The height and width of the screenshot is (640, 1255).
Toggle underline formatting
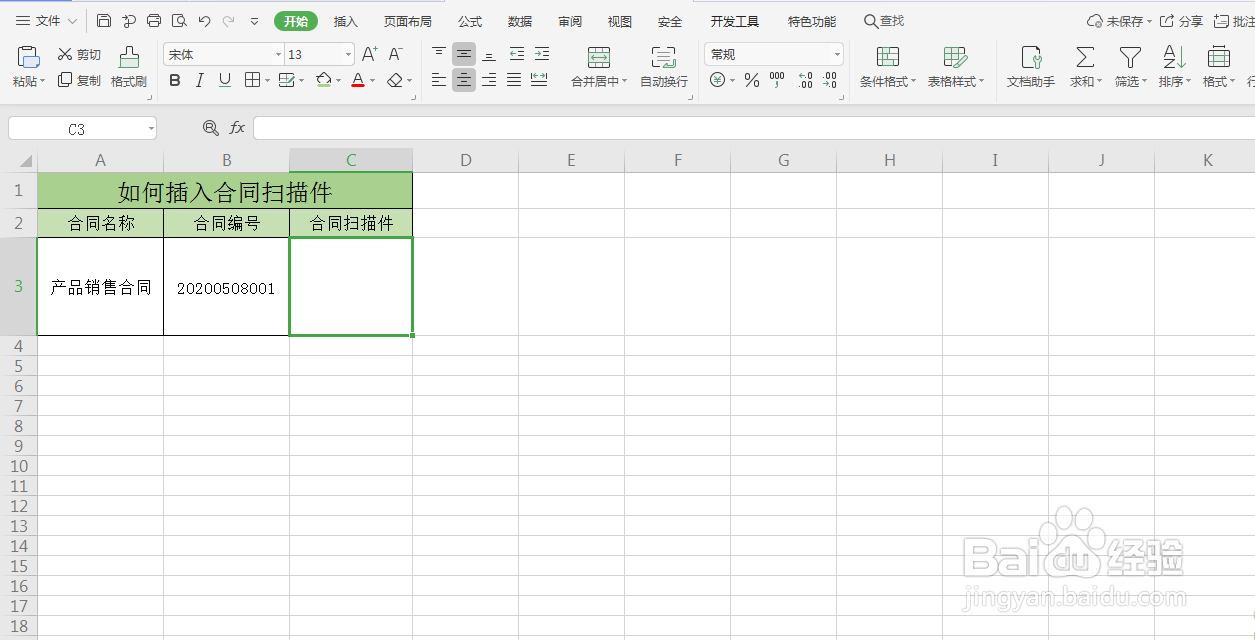(224, 80)
